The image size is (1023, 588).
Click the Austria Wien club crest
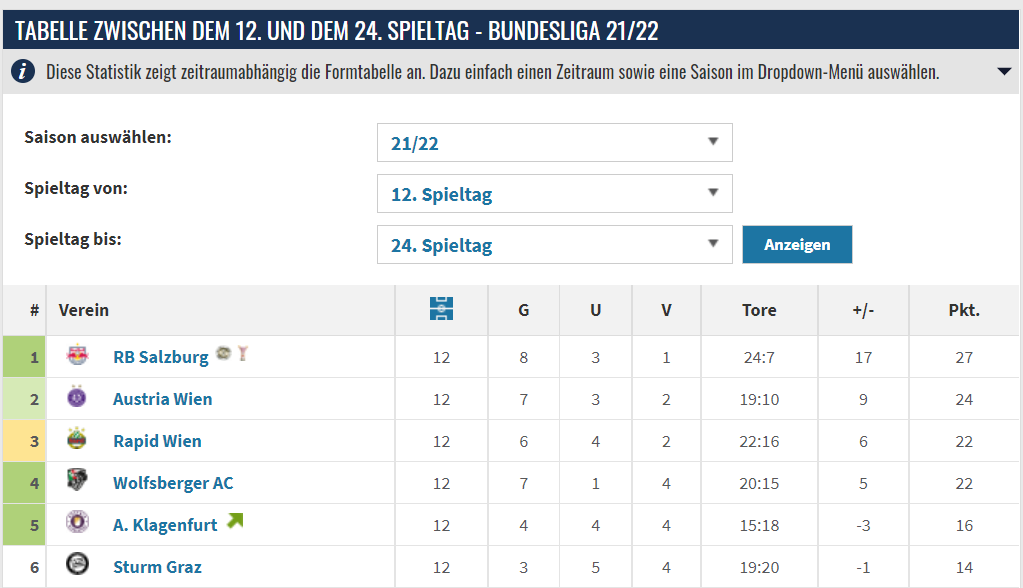(x=77, y=397)
